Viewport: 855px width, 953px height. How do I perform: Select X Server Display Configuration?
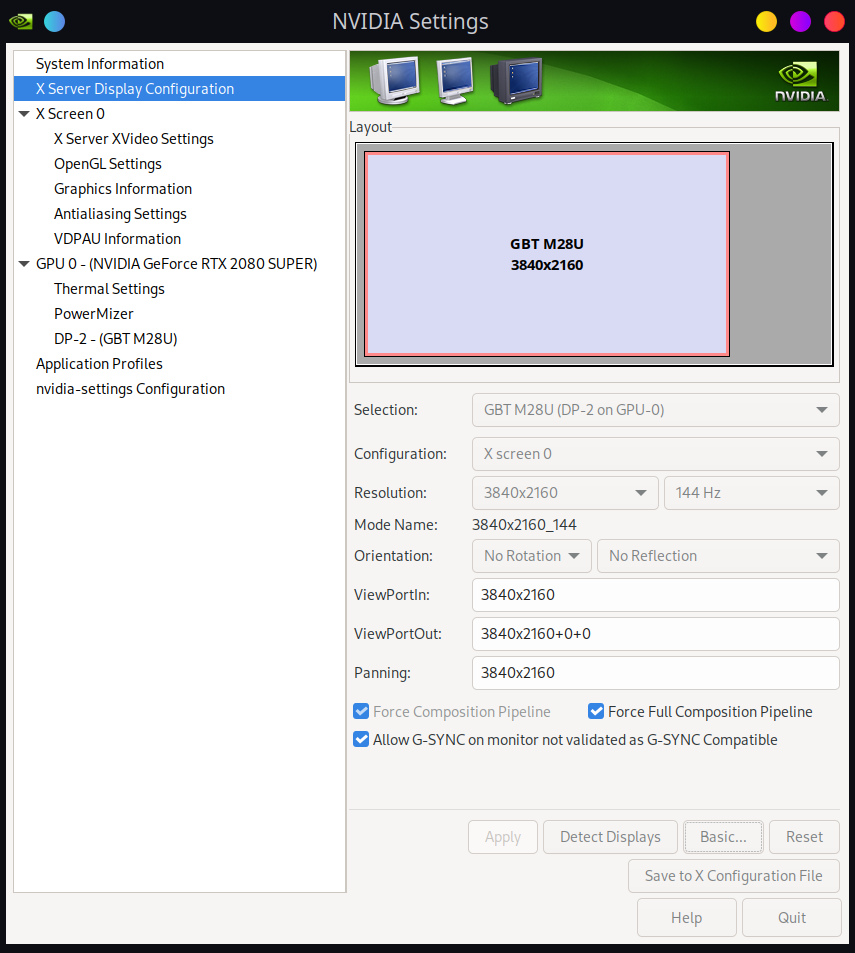coord(179,89)
